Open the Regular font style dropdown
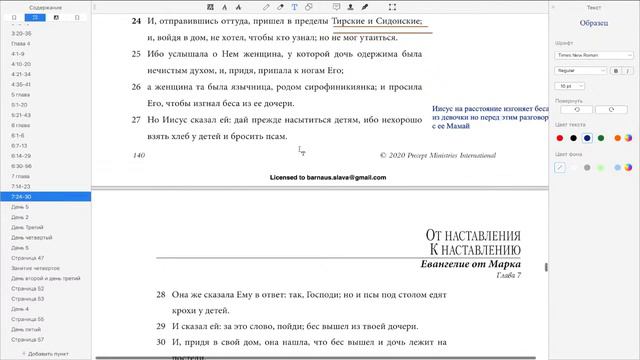640x360 pixels. click(x=580, y=71)
